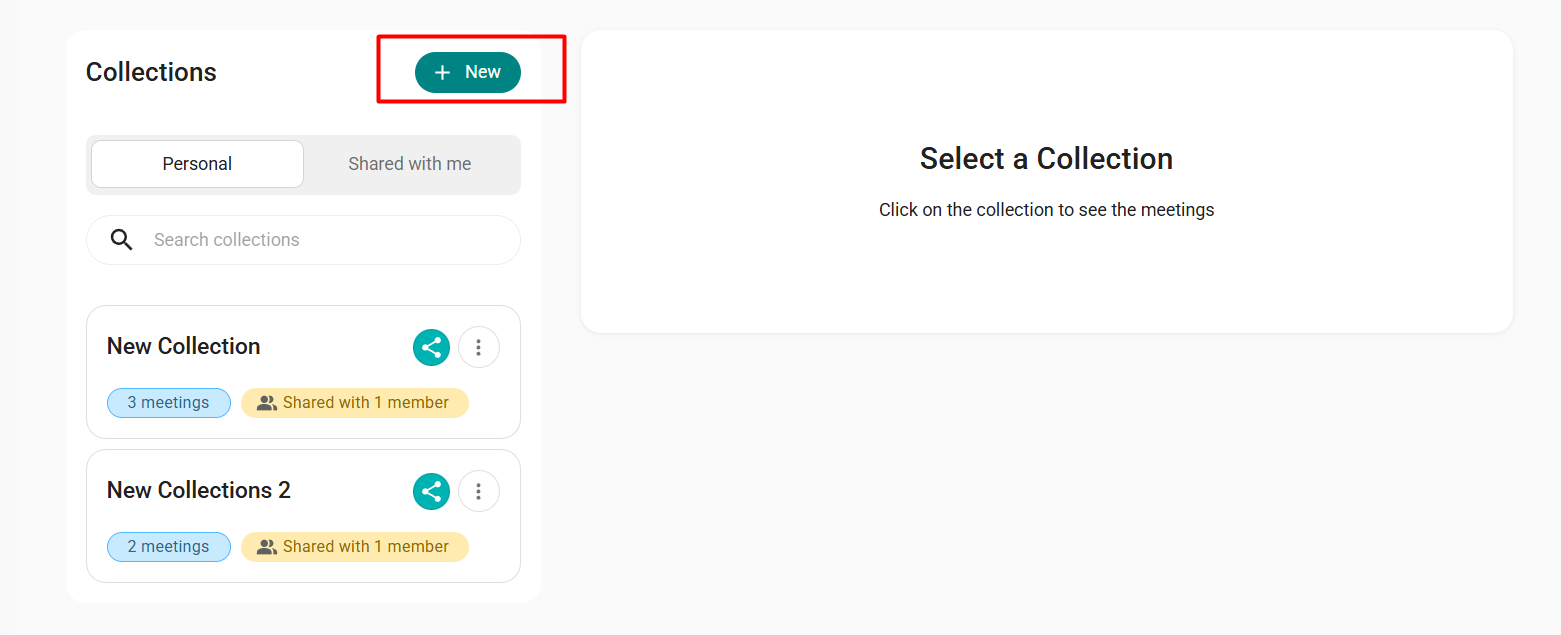Click the magnifier icon in the search box

coord(122,240)
